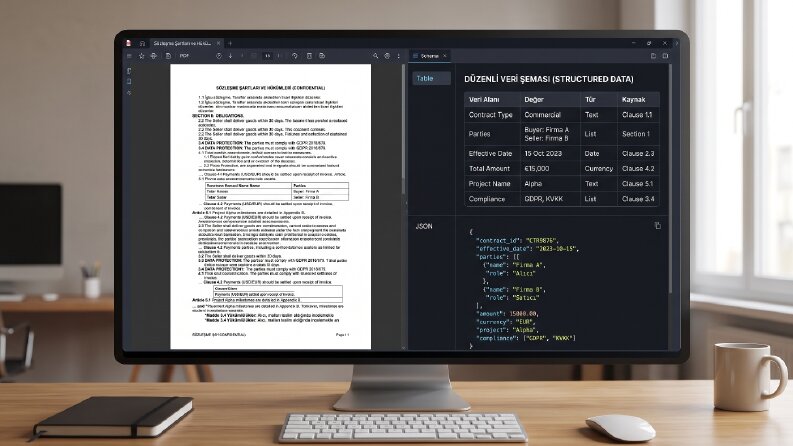Close the Schema tab

point(445,56)
